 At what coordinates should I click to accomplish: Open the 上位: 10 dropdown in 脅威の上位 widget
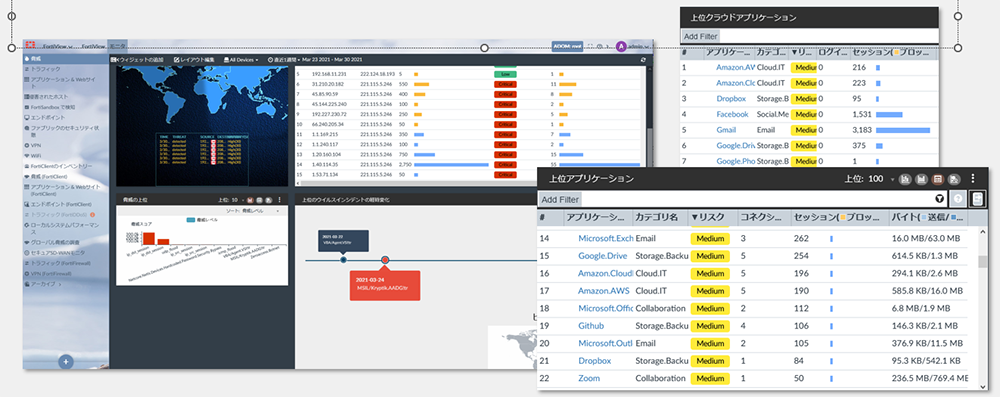coord(230,200)
